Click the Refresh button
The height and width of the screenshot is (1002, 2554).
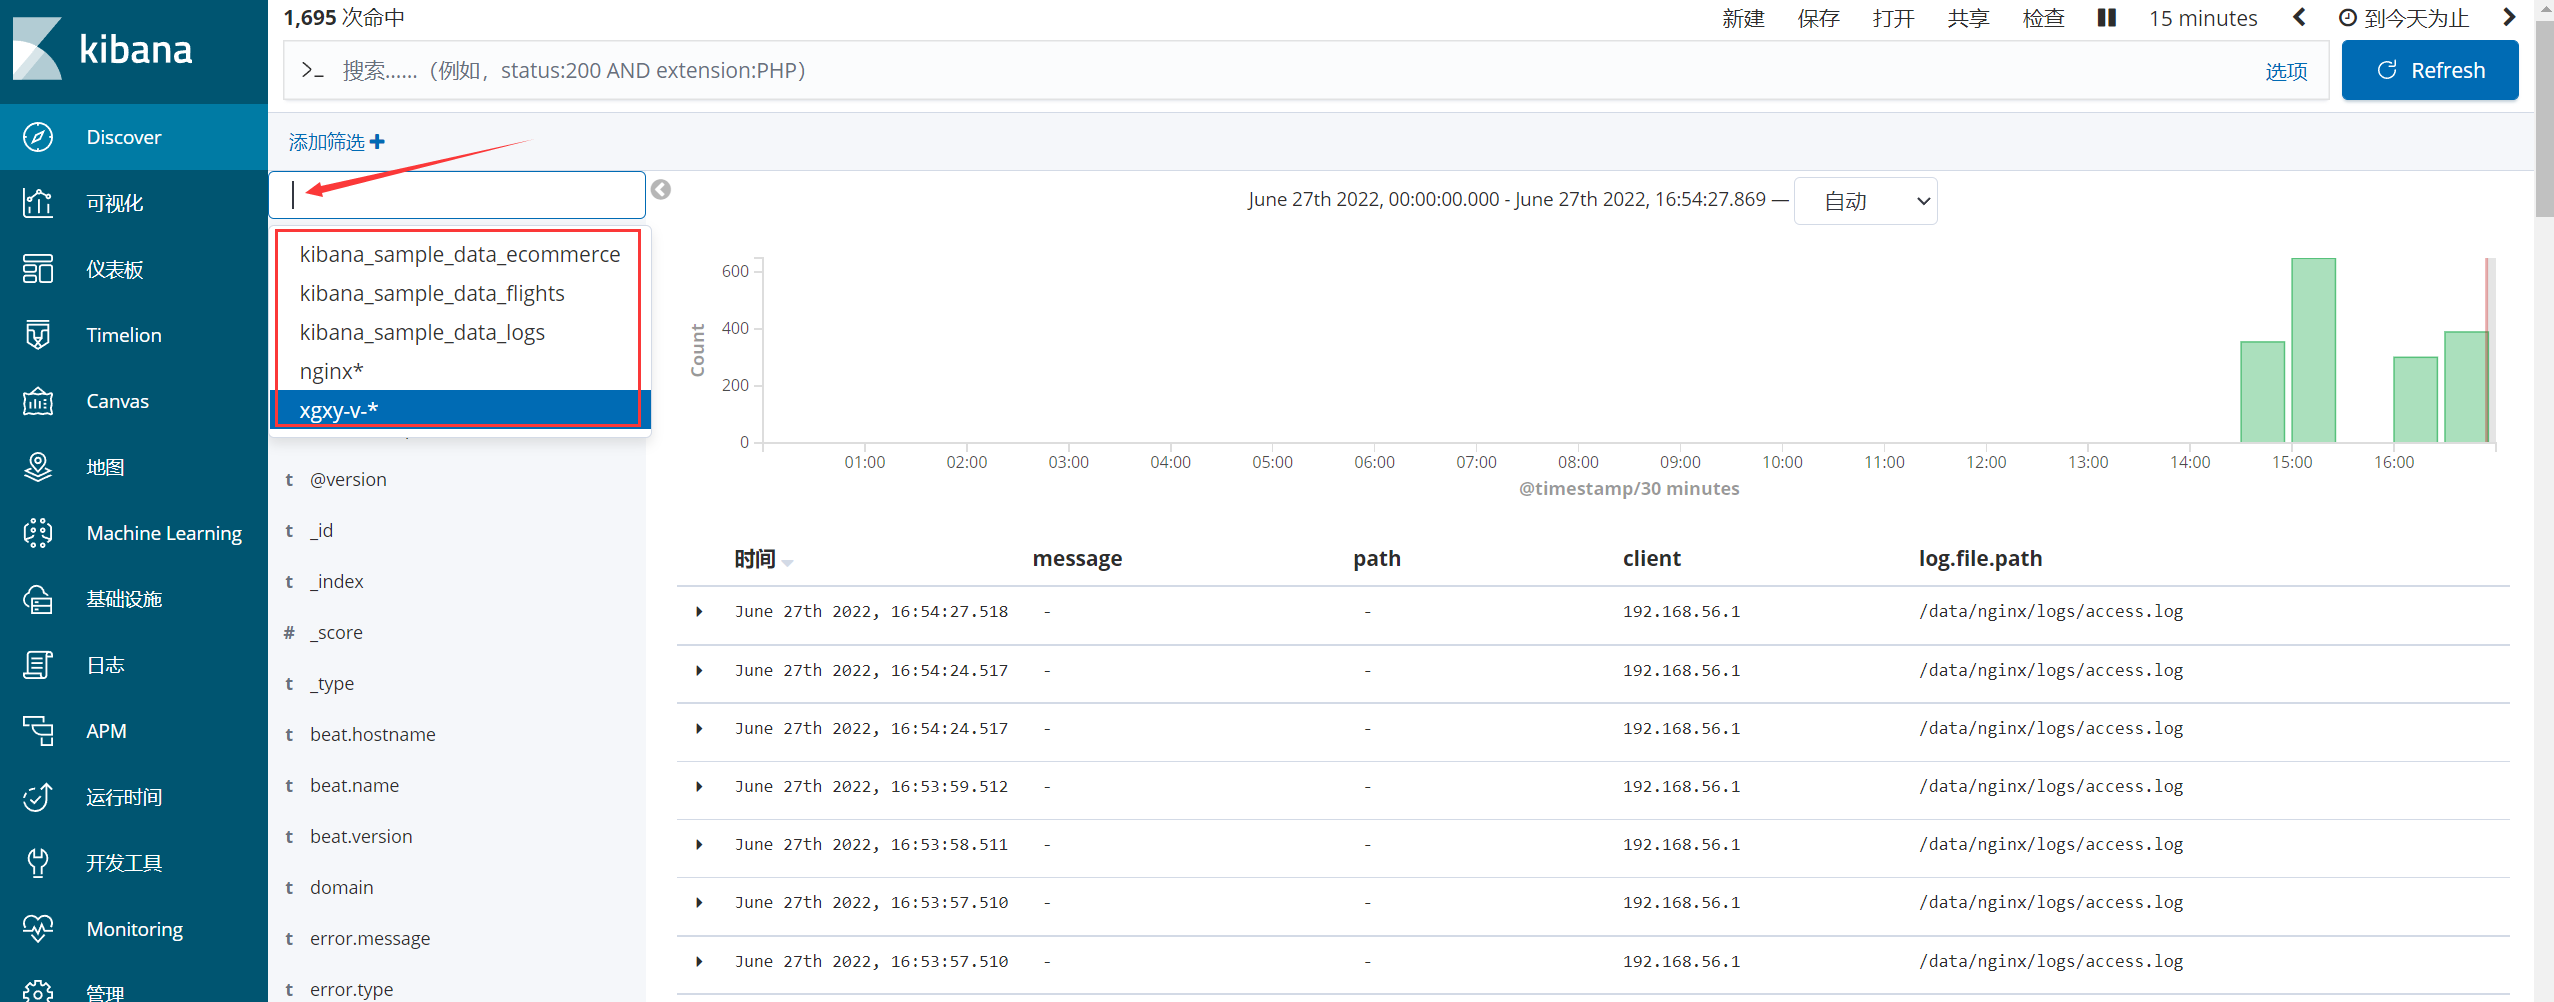(2430, 70)
